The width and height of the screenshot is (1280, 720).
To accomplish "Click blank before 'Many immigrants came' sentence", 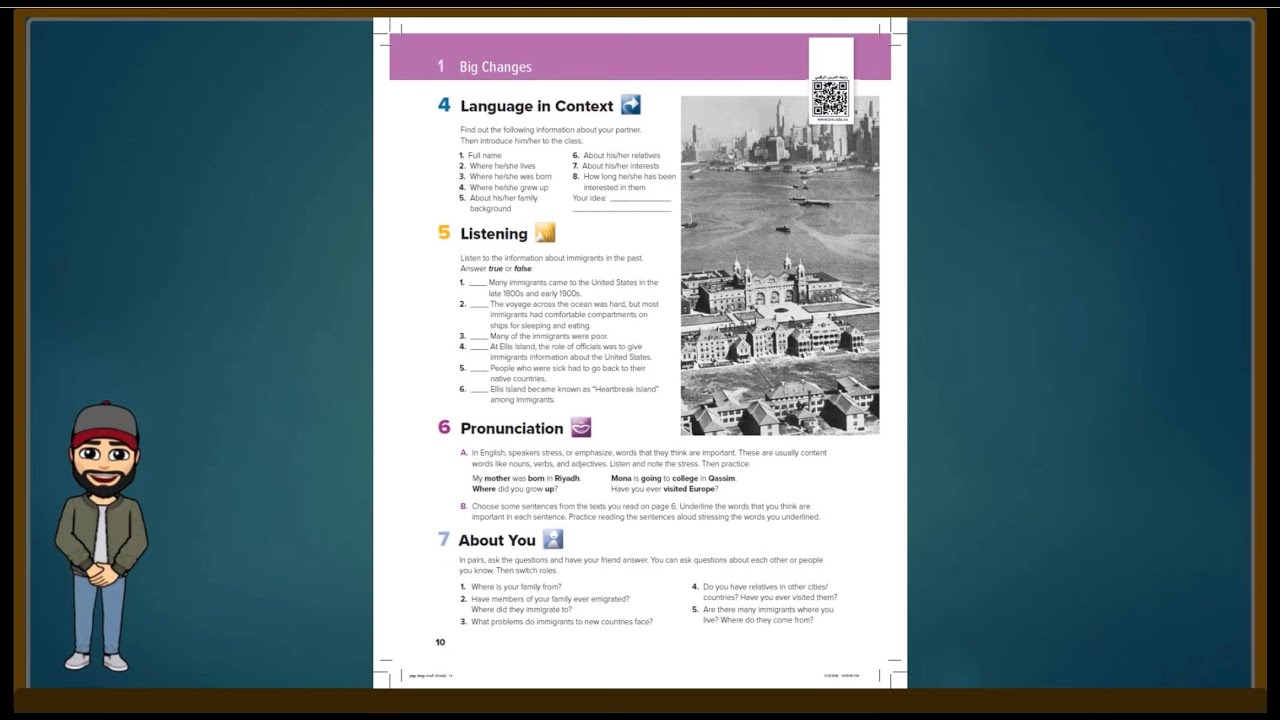I will tap(477, 284).
